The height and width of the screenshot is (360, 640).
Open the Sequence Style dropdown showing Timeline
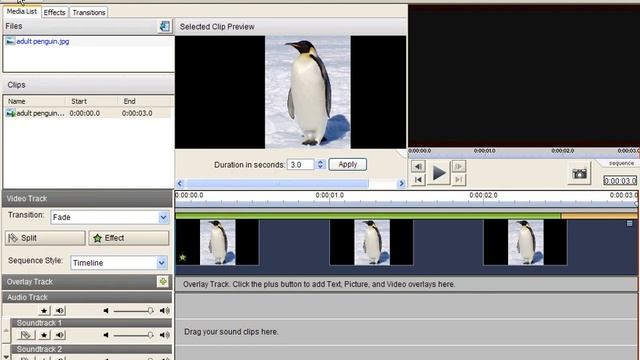[162, 262]
